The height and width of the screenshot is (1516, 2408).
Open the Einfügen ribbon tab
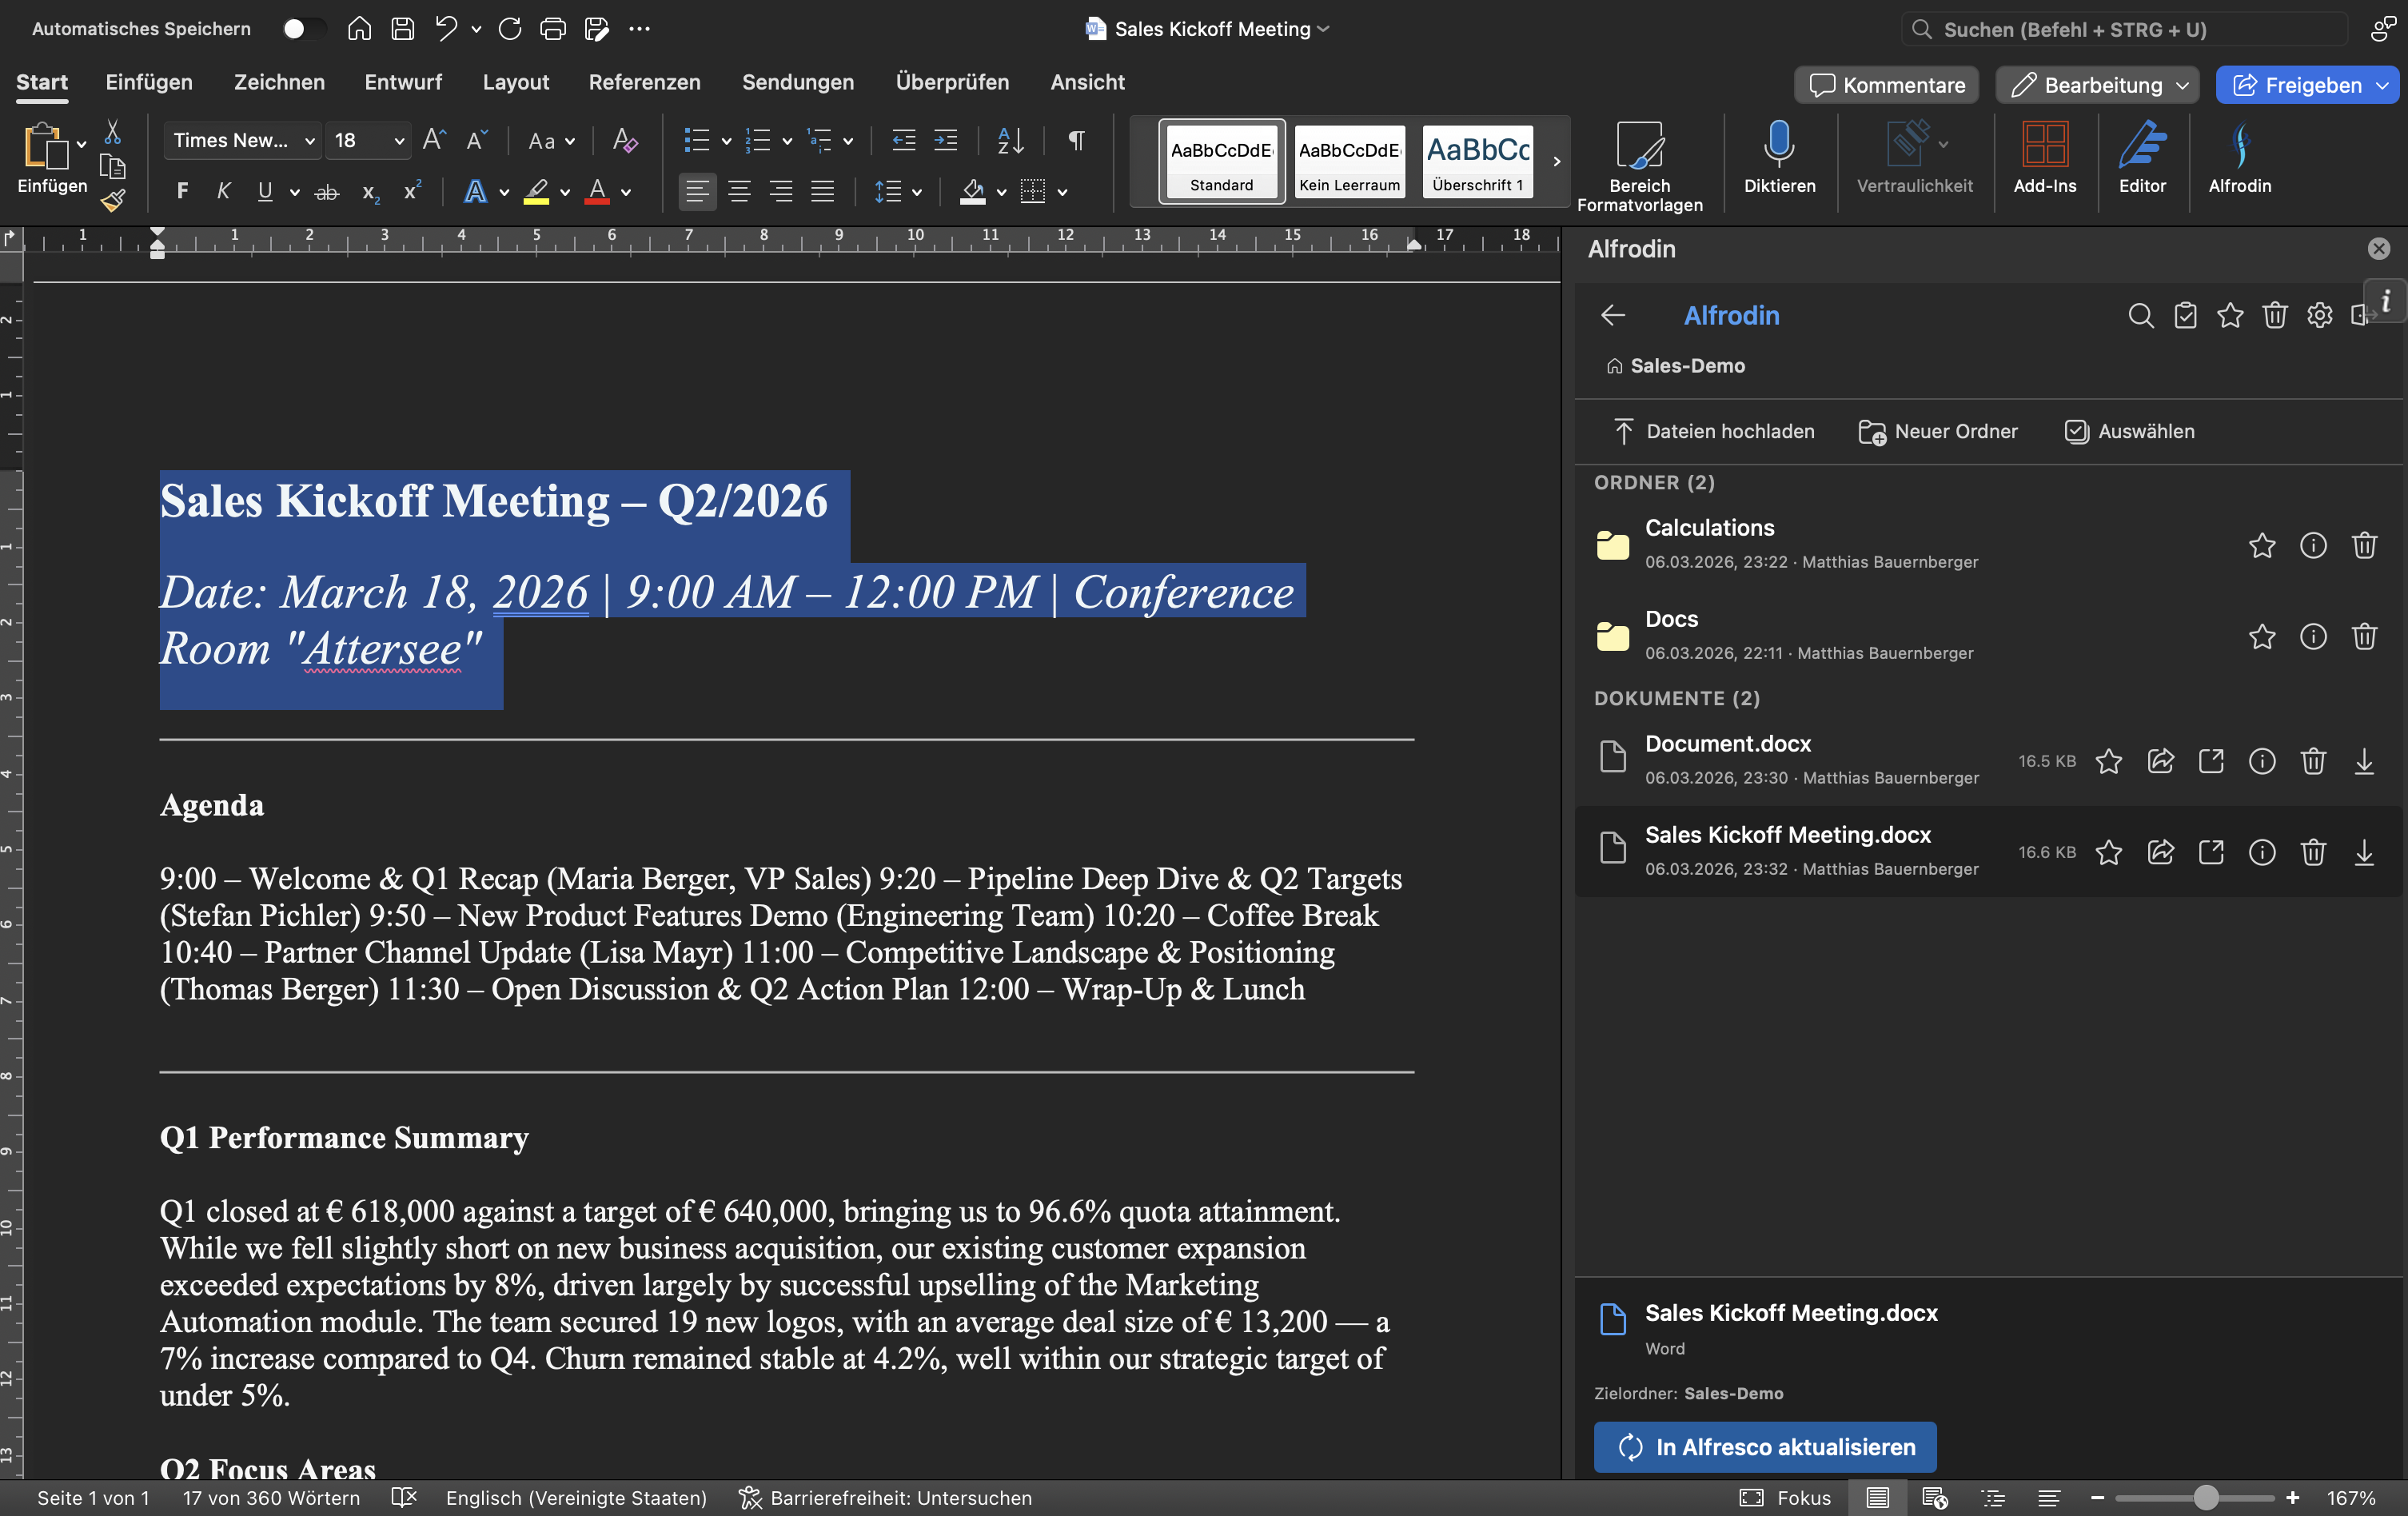tap(149, 82)
